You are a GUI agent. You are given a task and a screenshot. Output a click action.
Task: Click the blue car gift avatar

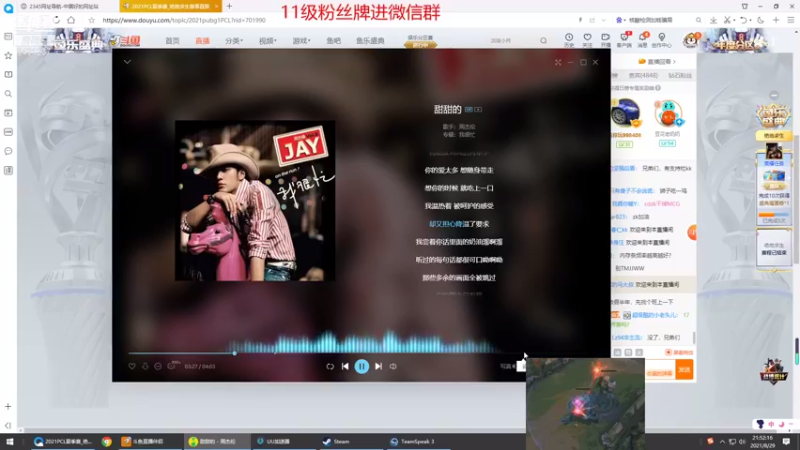(626, 112)
